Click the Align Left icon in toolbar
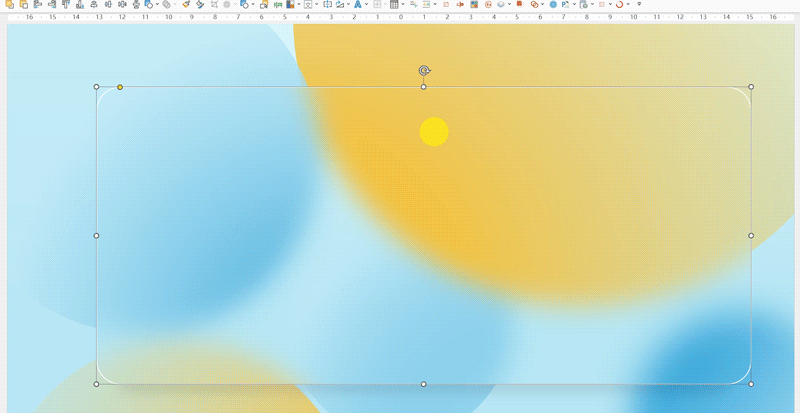 point(37,4)
